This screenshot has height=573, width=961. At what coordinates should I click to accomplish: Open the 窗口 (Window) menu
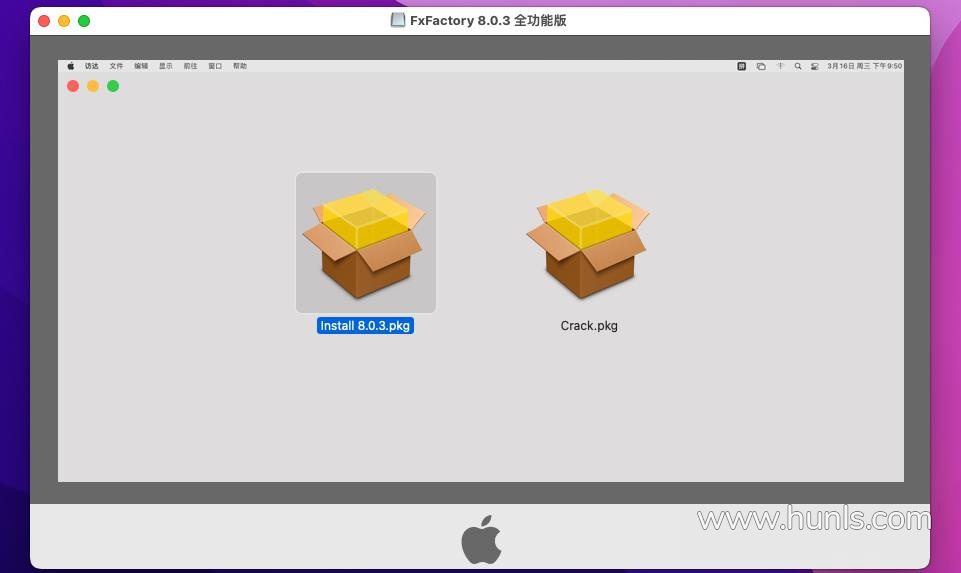point(215,66)
